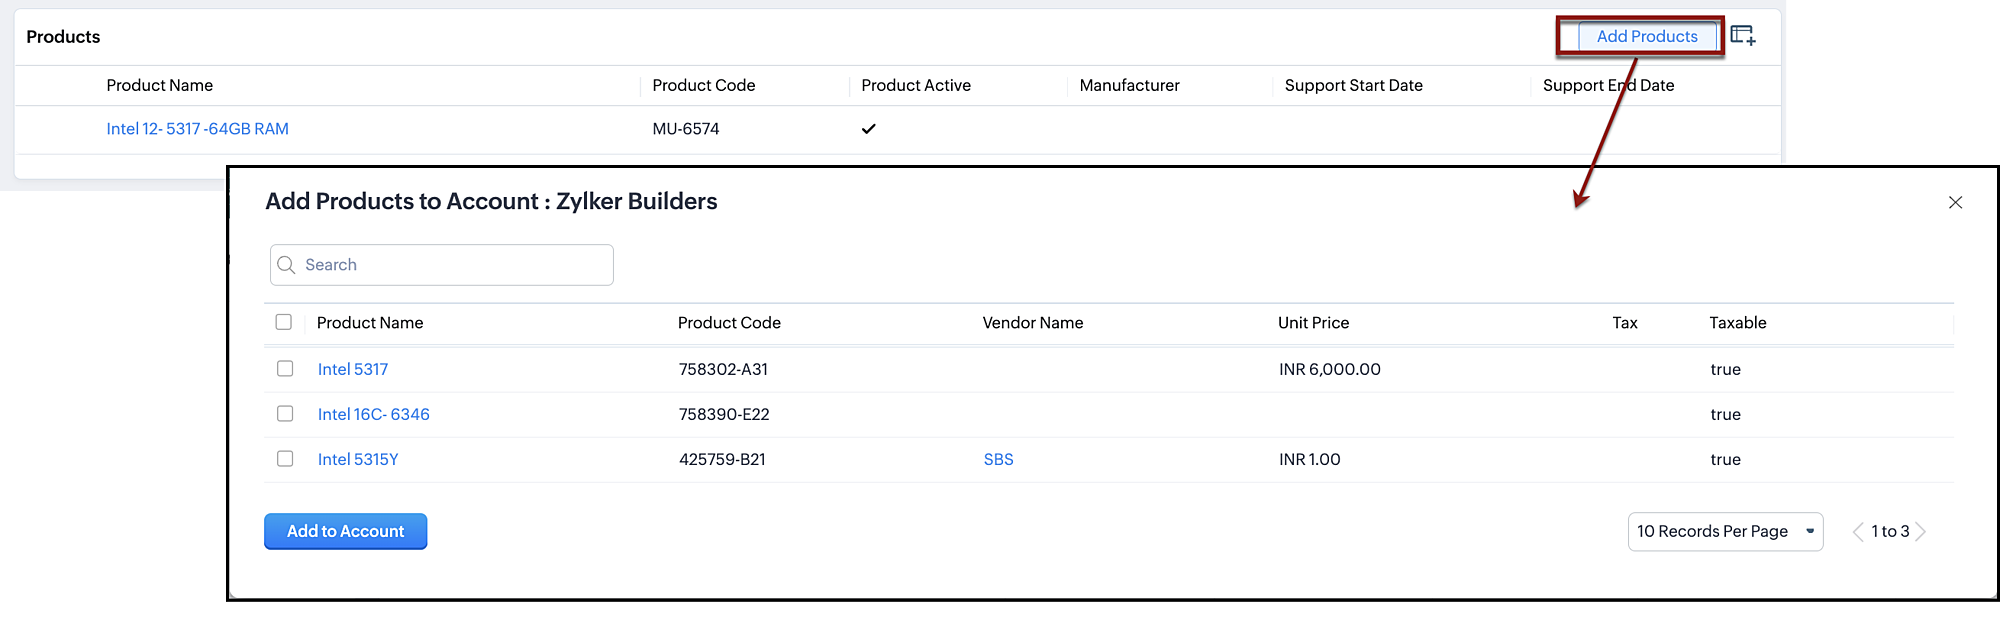Go to the next page arrow
2000x617 pixels.
[1921, 532]
